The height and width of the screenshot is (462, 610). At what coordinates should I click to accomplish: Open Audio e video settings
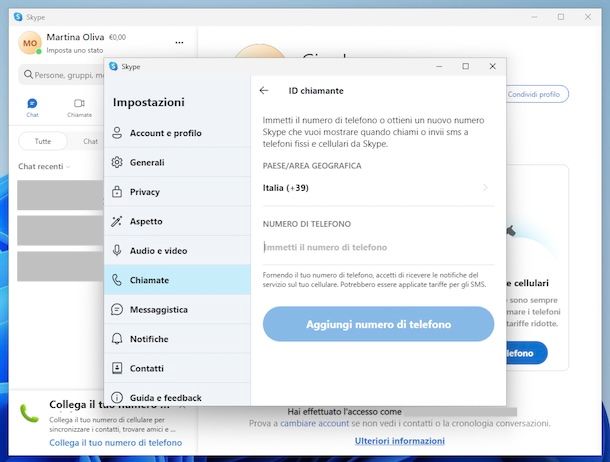pyautogui.click(x=177, y=250)
